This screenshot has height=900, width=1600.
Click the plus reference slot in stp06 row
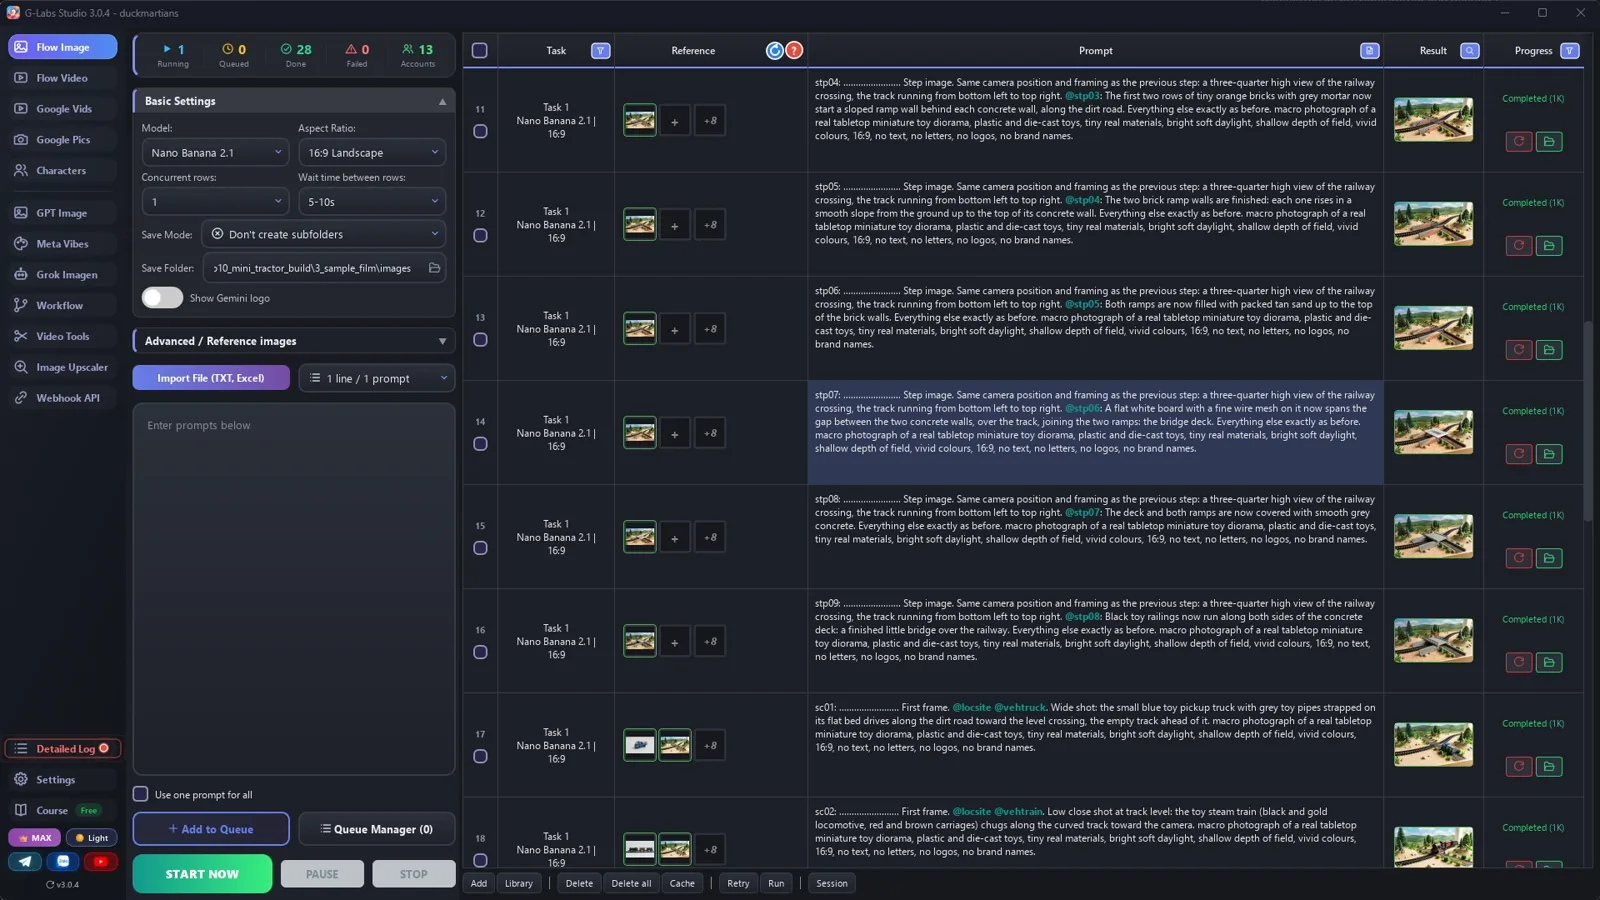click(674, 329)
